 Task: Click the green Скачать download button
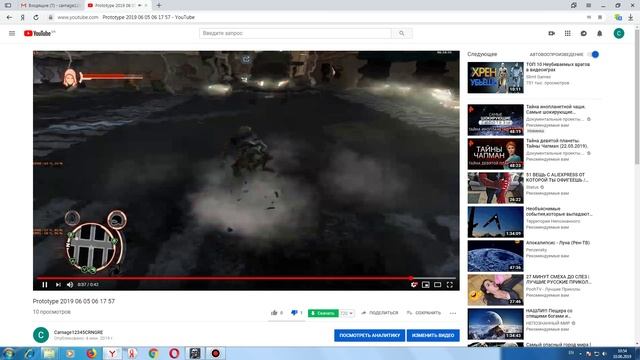point(323,313)
